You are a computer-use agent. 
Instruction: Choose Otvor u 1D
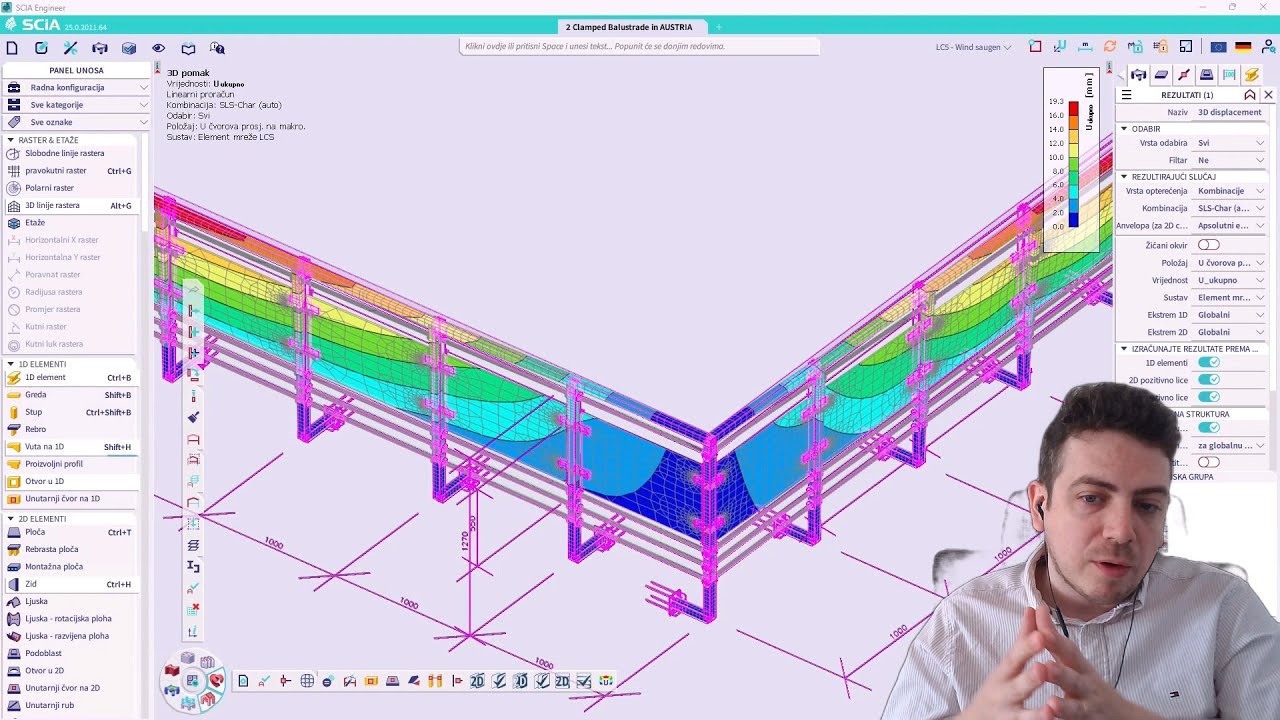point(70,481)
